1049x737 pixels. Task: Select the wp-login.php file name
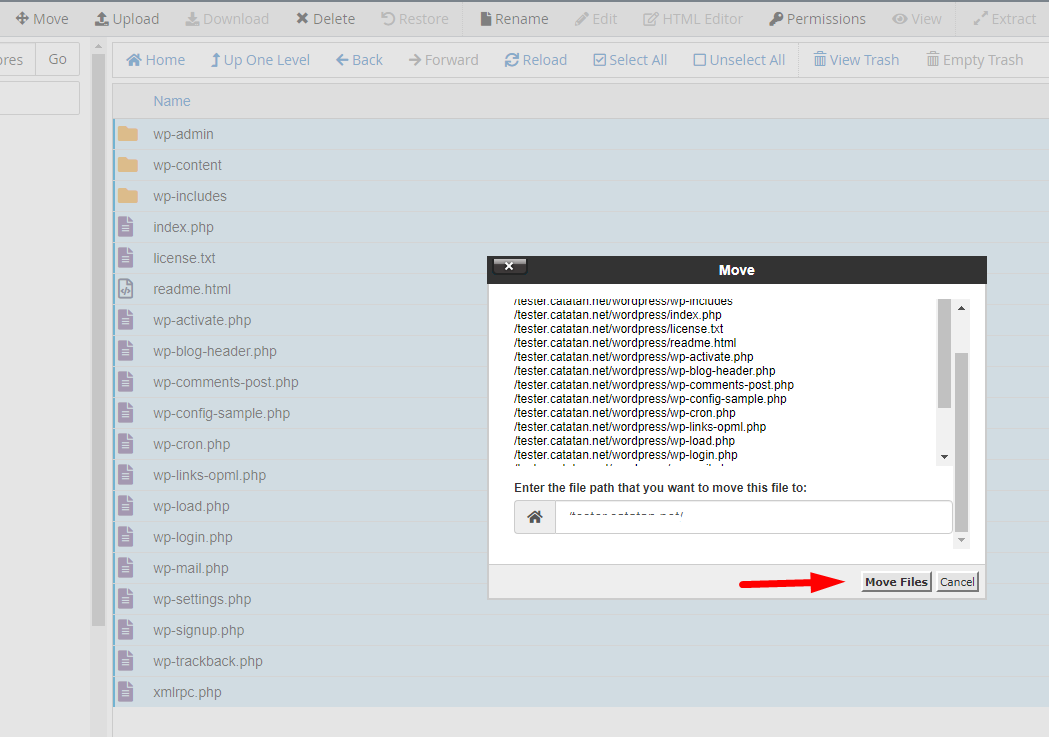pos(193,537)
